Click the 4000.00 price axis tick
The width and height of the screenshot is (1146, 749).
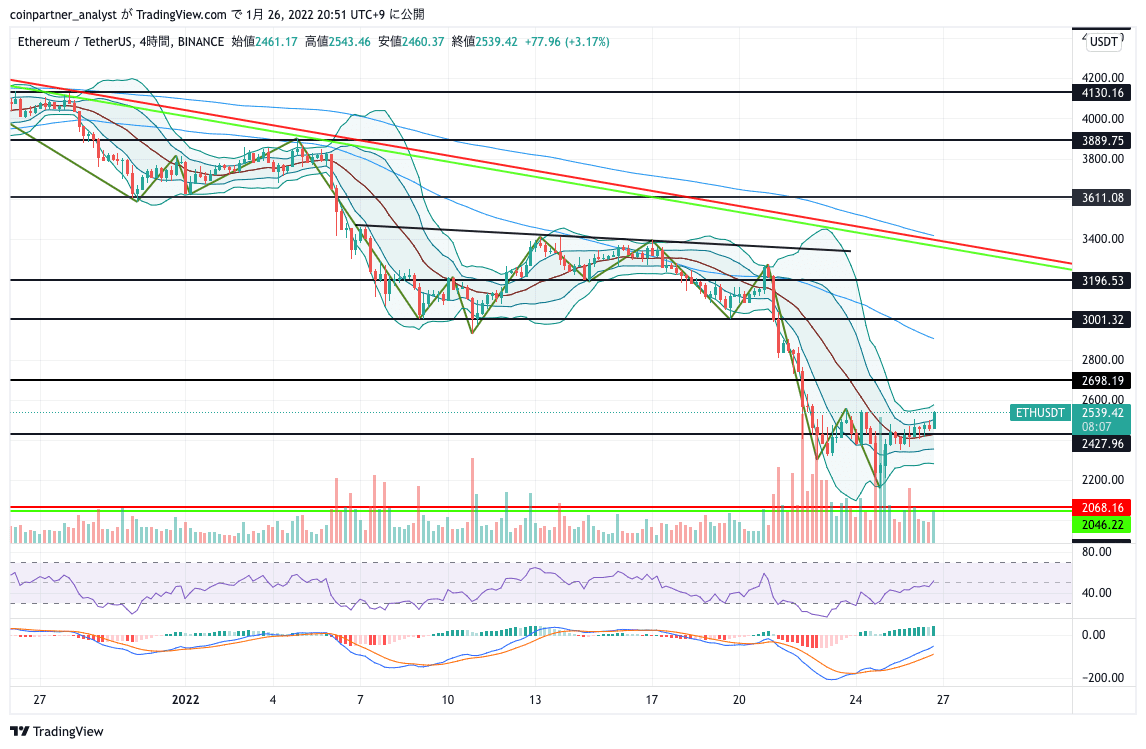point(1102,118)
